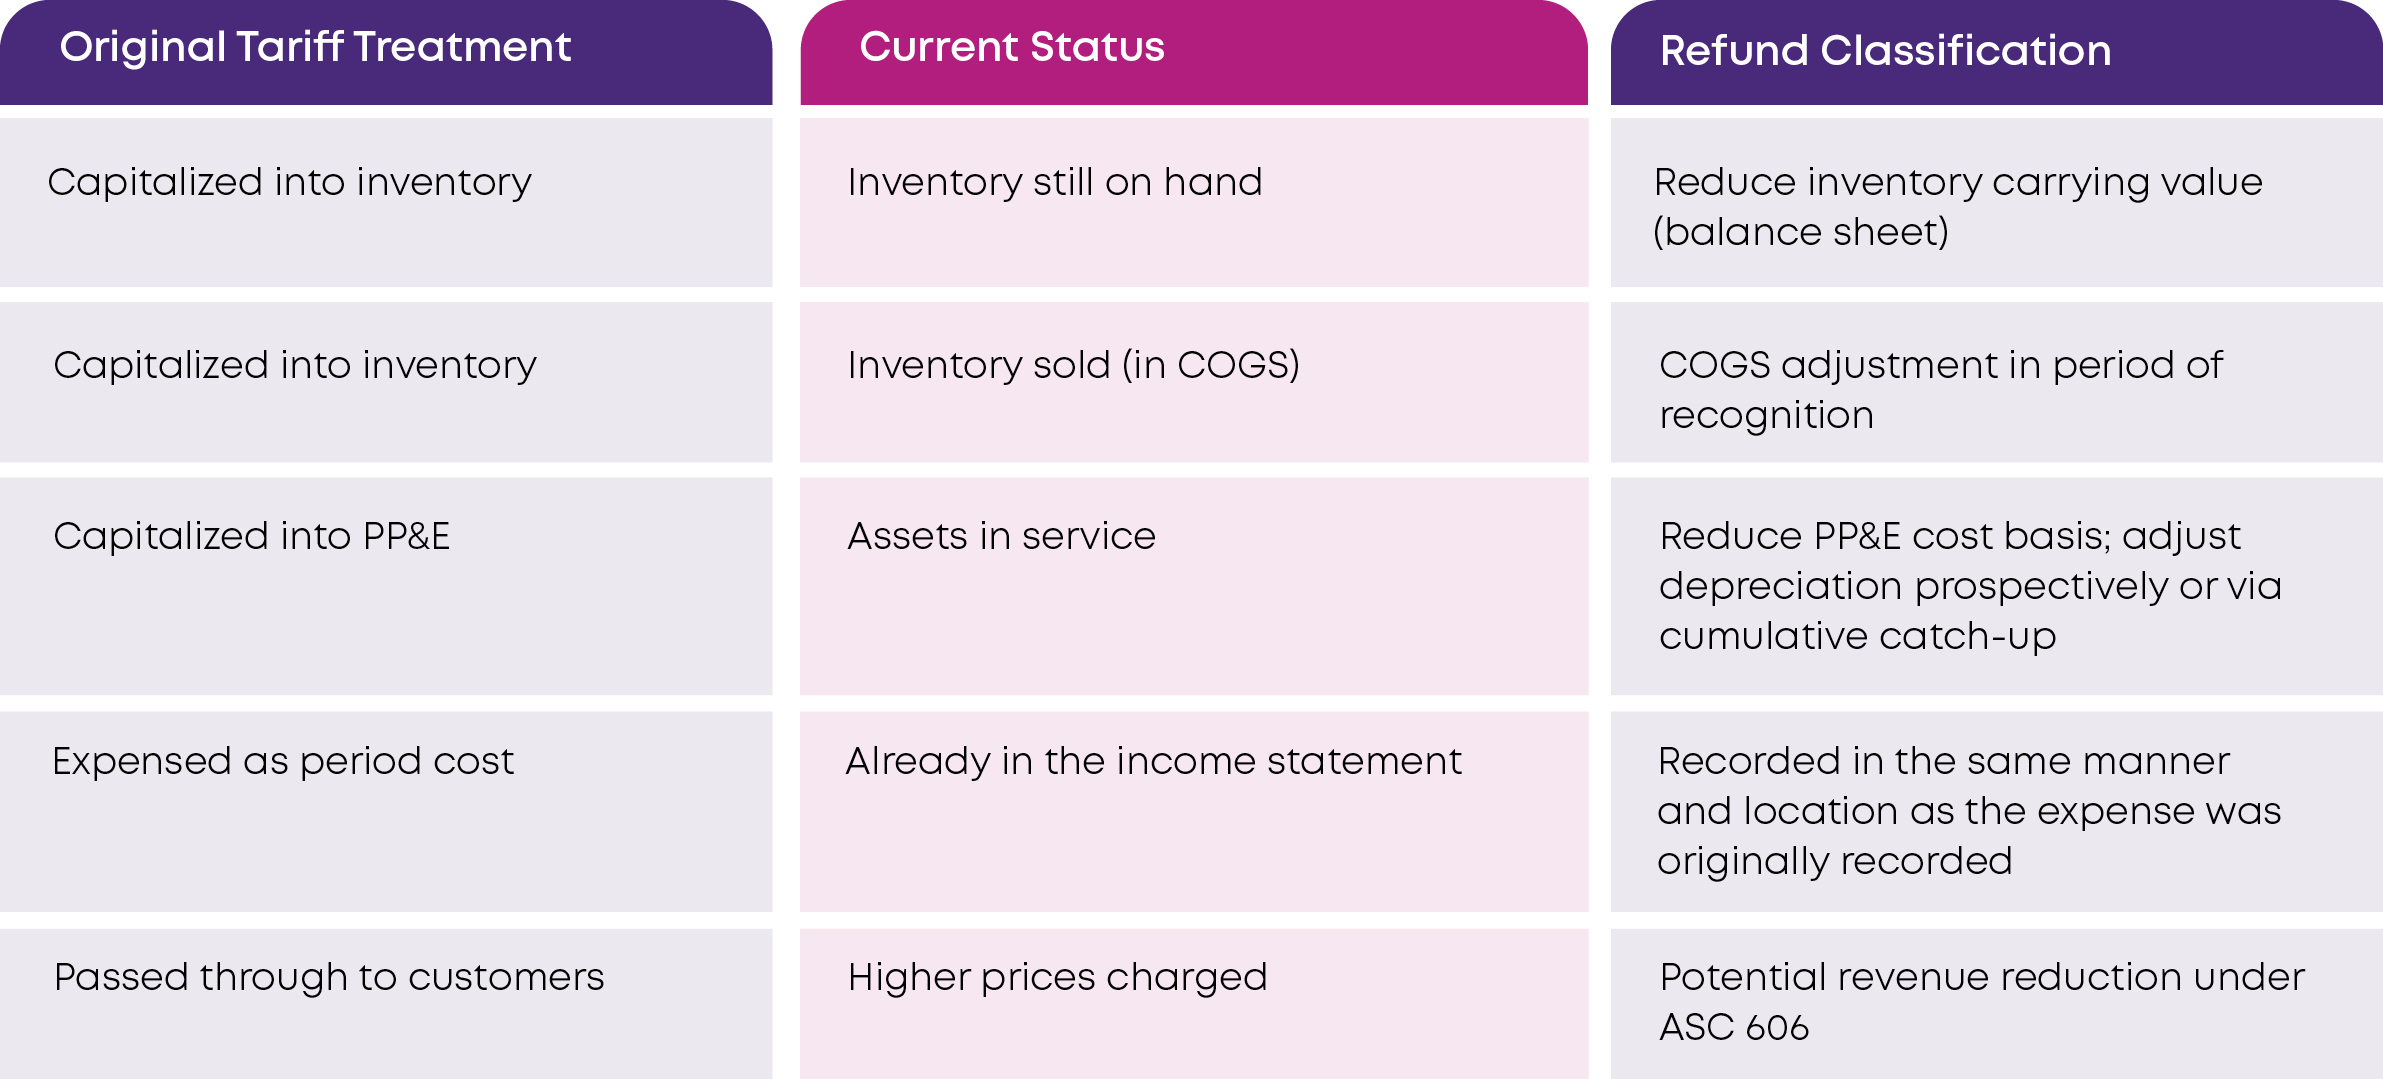Click the Refund Classification column header
The width and height of the screenshot is (2383, 1079).
click(x=1885, y=51)
